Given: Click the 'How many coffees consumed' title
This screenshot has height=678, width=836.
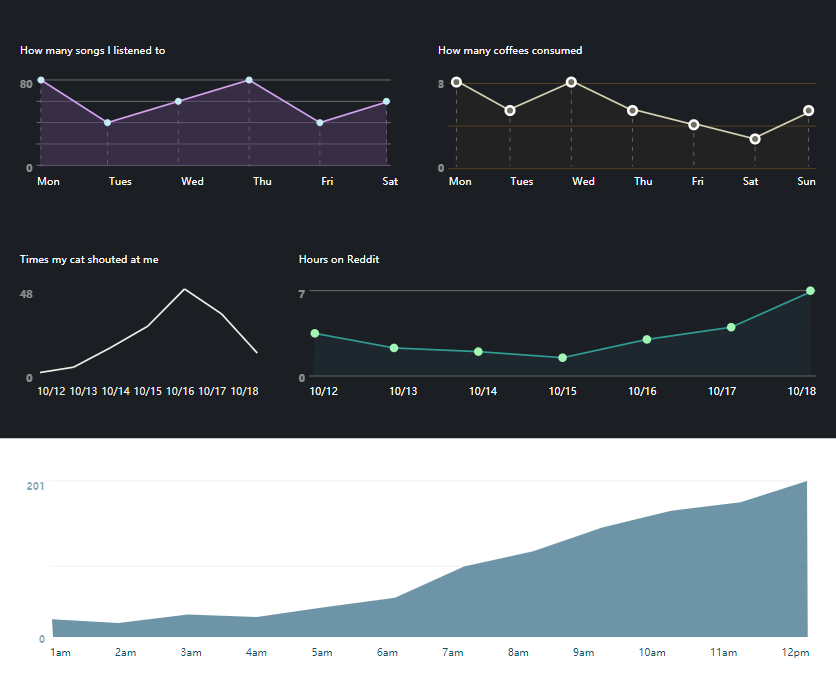Looking at the screenshot, I should [510, 51].
